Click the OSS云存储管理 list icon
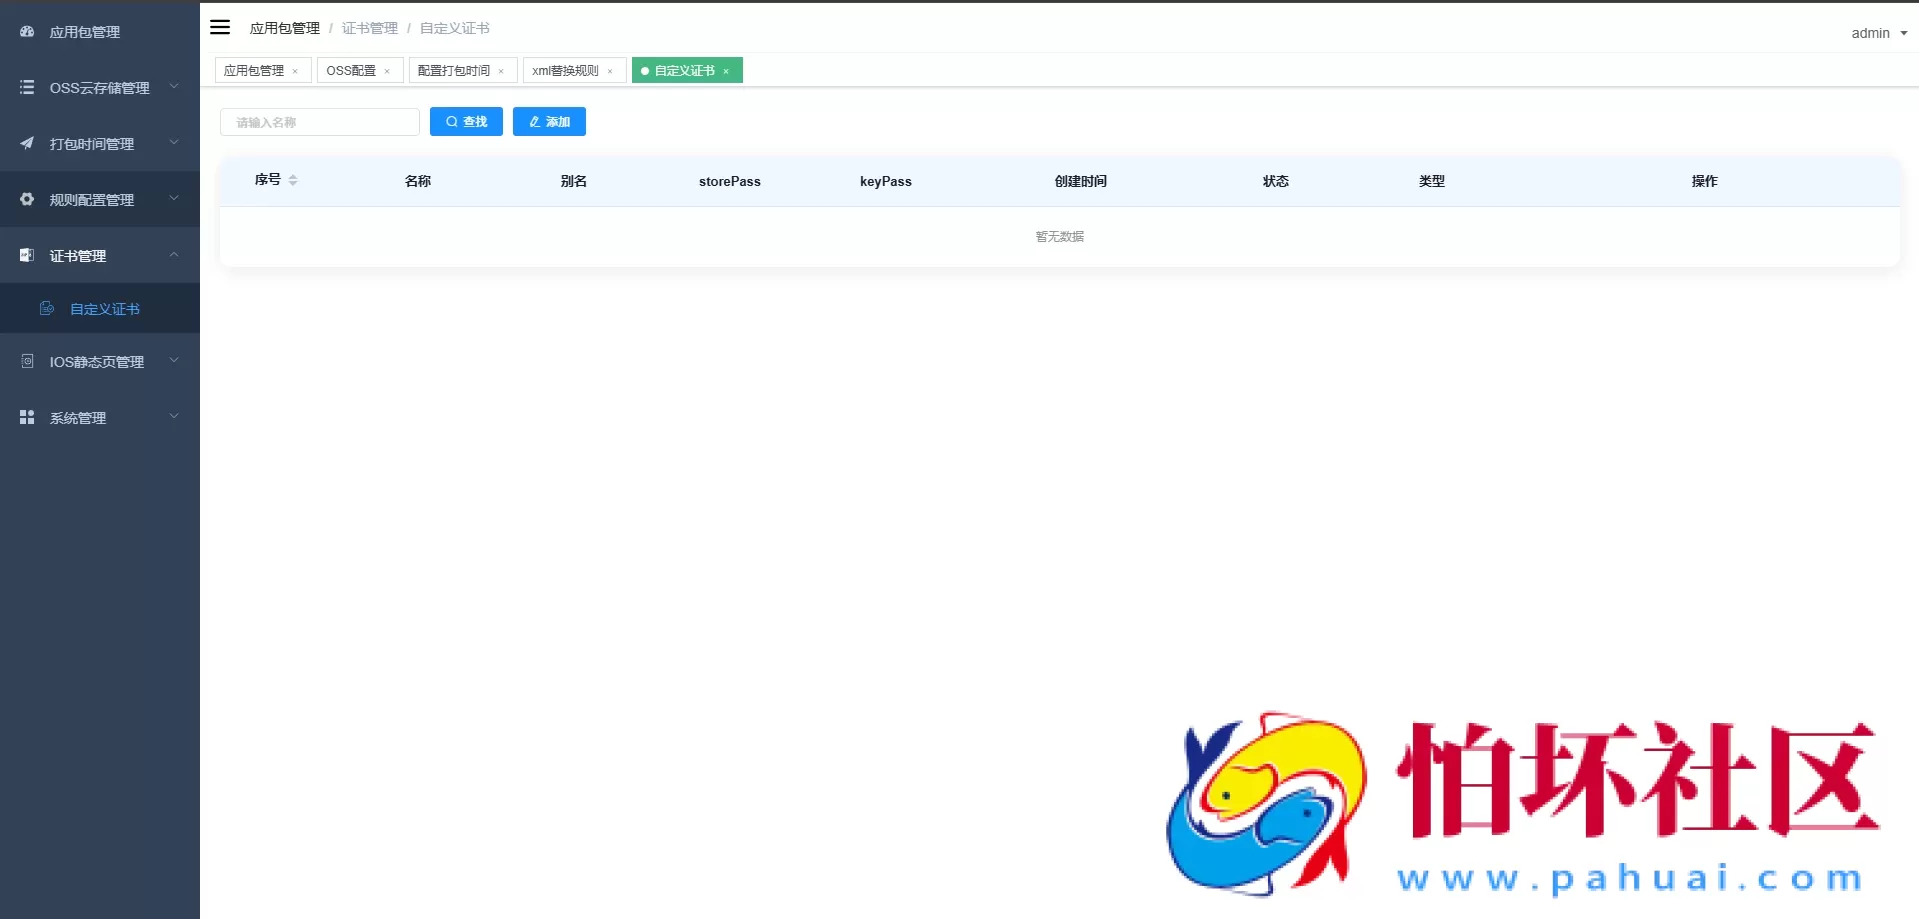 pos(26,87)
